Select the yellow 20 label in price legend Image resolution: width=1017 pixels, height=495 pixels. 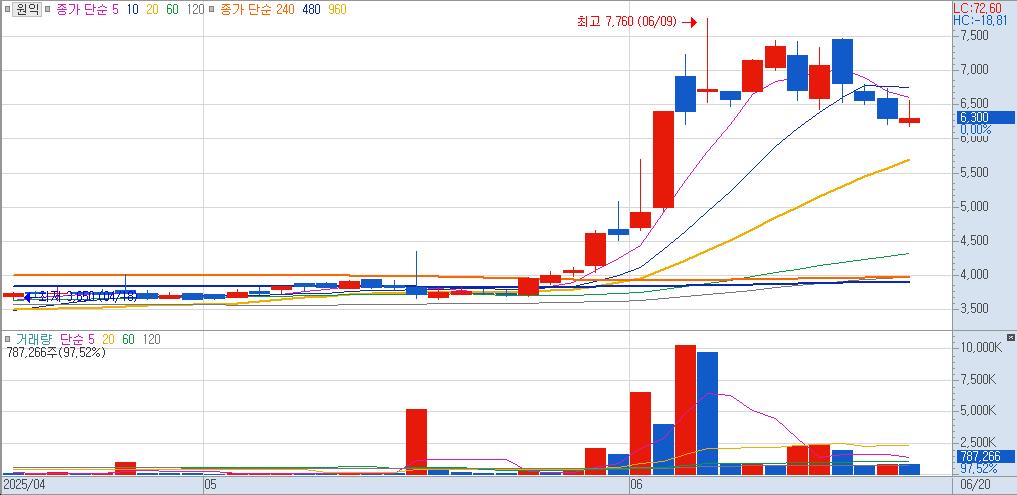click(152, 10)
